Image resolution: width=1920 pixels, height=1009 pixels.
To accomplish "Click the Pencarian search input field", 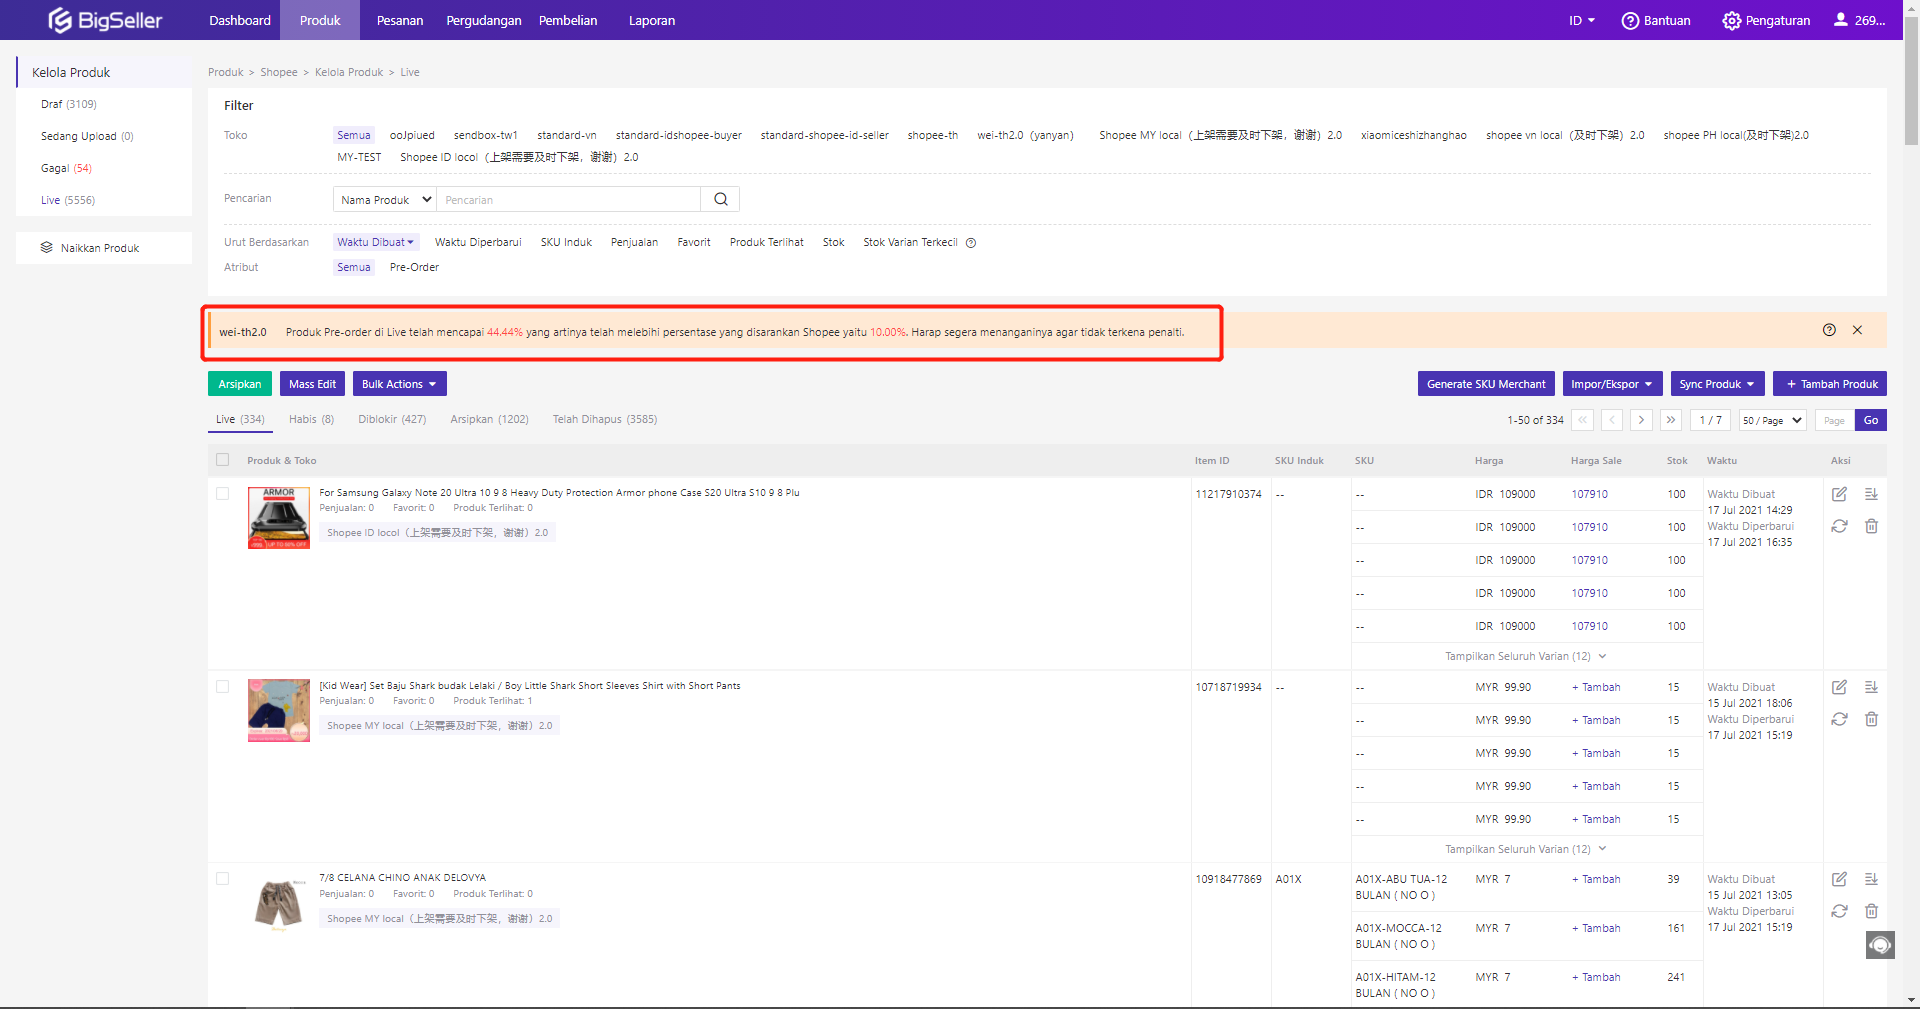I will pyautogui.click(x=568, y=199).
